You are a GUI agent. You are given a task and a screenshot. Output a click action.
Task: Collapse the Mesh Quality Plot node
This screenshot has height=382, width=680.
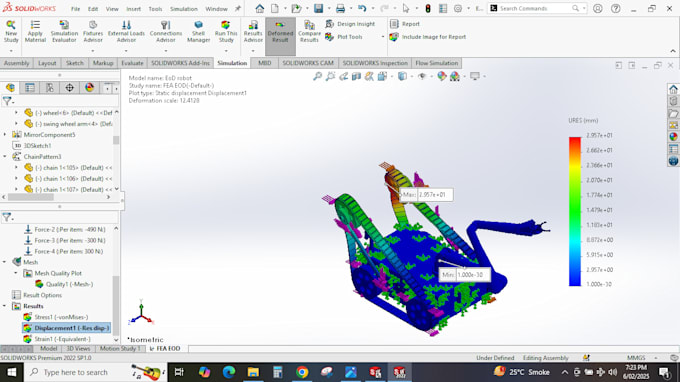[16, 273]
